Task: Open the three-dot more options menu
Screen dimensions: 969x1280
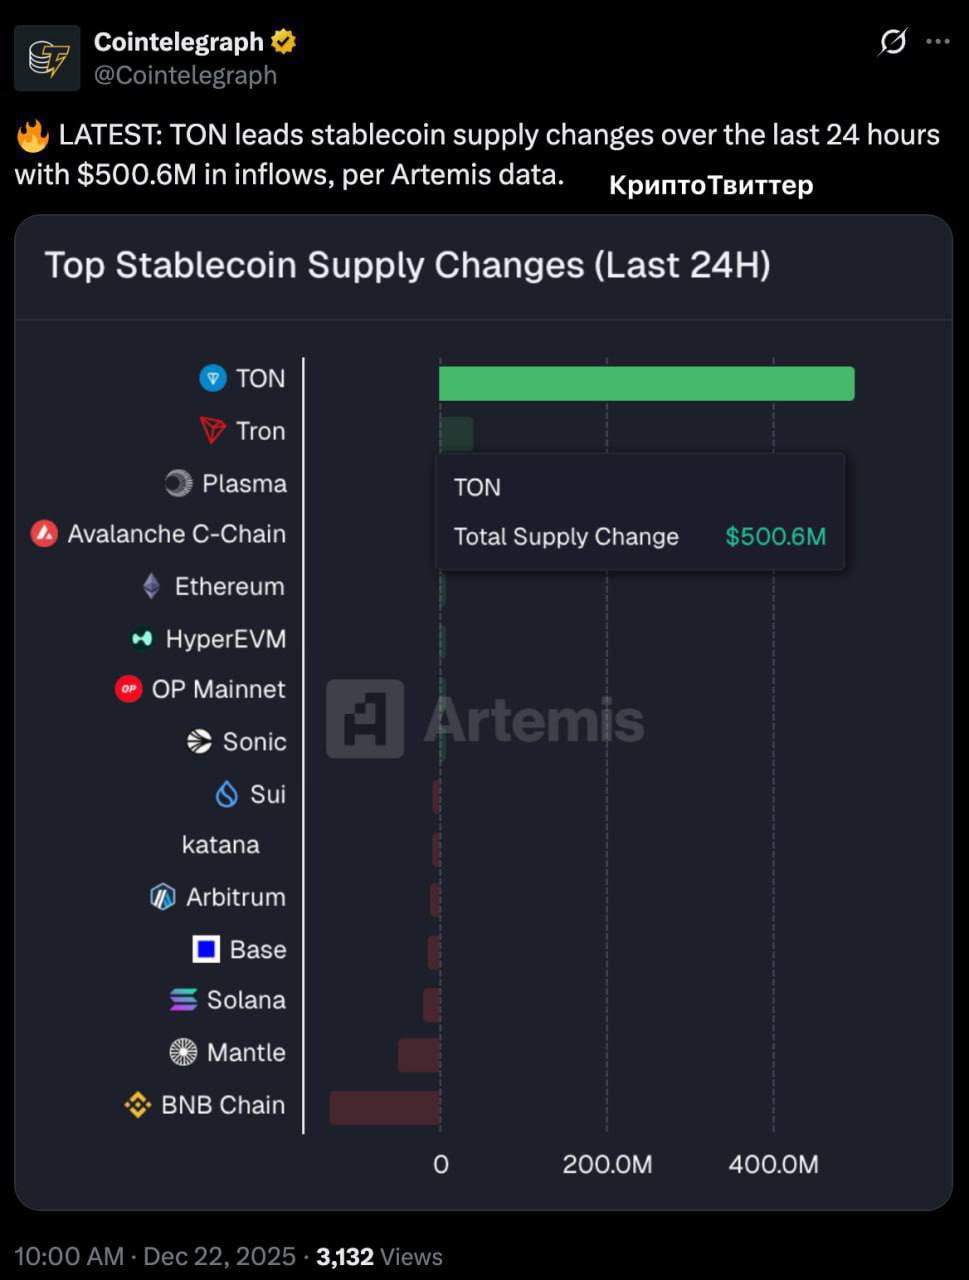Action: pyautogui.click(x=938, y=42)
